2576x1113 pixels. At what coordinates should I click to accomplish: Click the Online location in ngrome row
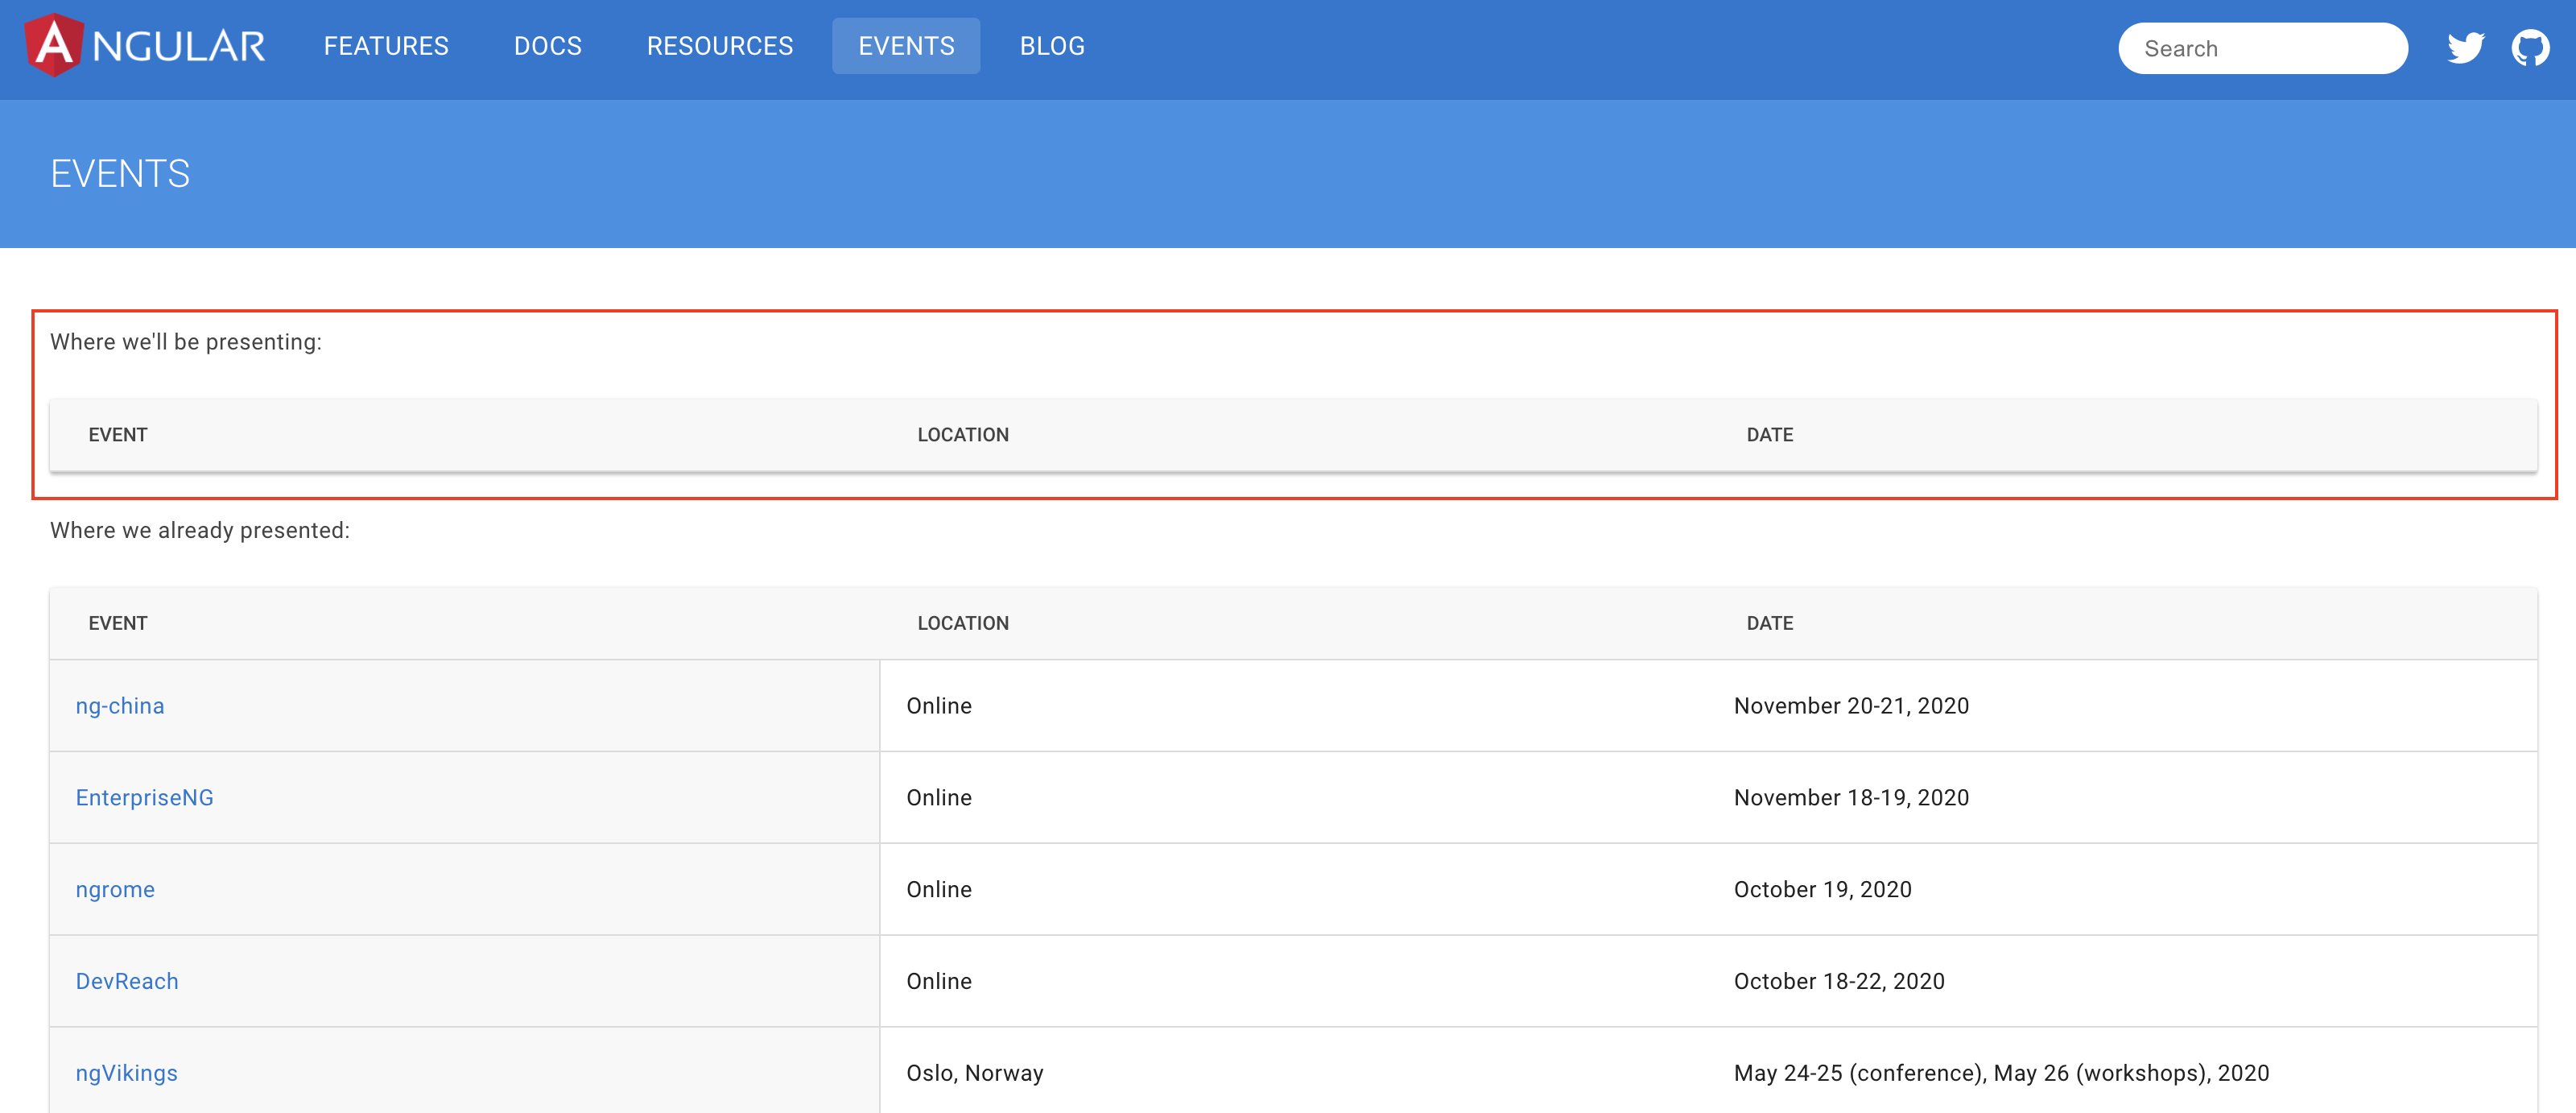(x=939, y=890)
